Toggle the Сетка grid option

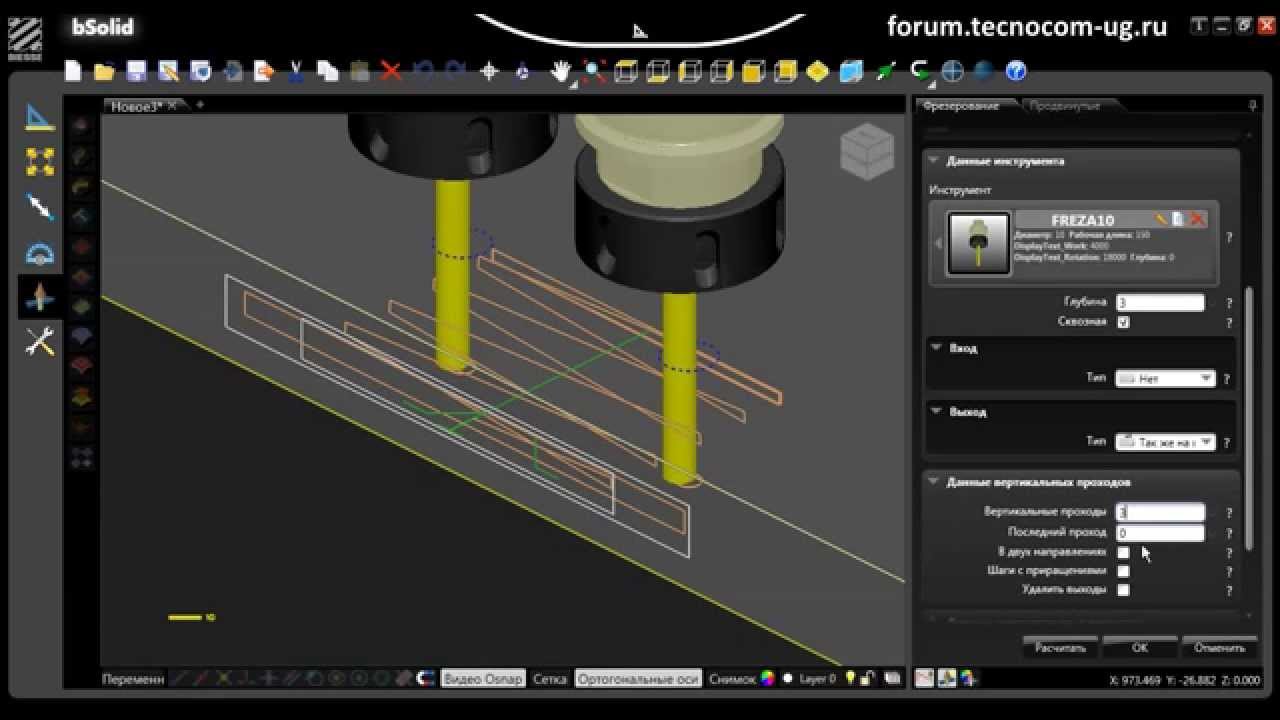550,678
